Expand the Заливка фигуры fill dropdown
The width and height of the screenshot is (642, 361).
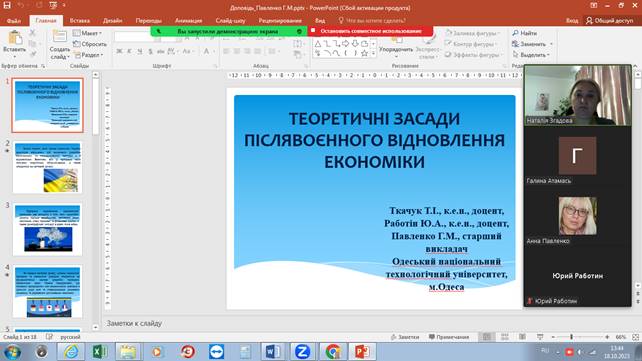point(499,33)
